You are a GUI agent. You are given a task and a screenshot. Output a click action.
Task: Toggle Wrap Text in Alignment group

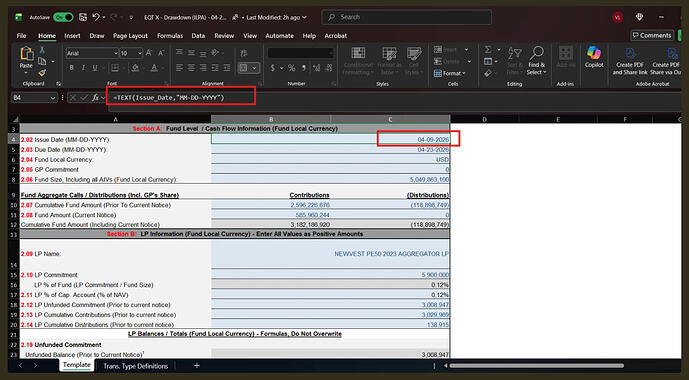pos(244,53)
